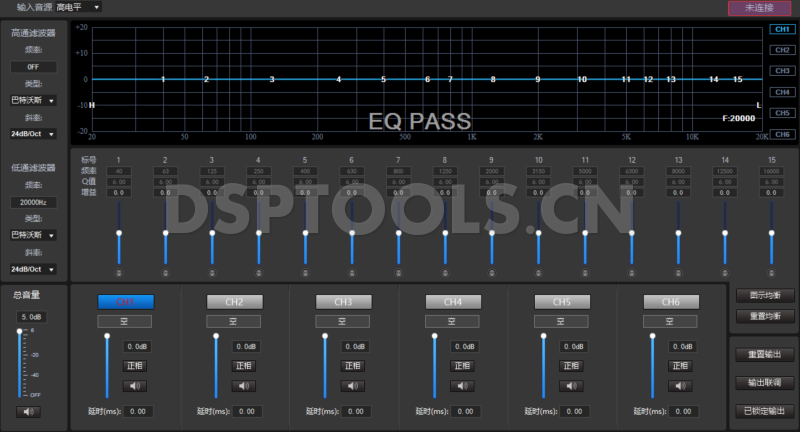Select CH3 in the graph channel list
The image size is (800, 432).
tap(781, 71)
